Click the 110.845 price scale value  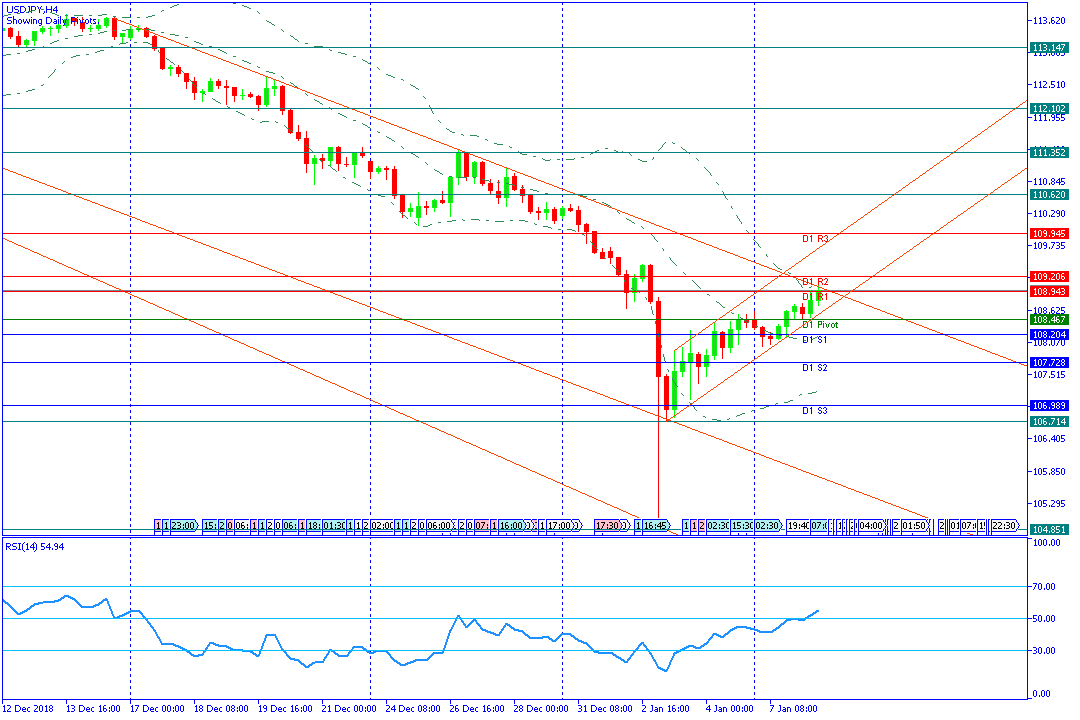(x=1049, y=182)
